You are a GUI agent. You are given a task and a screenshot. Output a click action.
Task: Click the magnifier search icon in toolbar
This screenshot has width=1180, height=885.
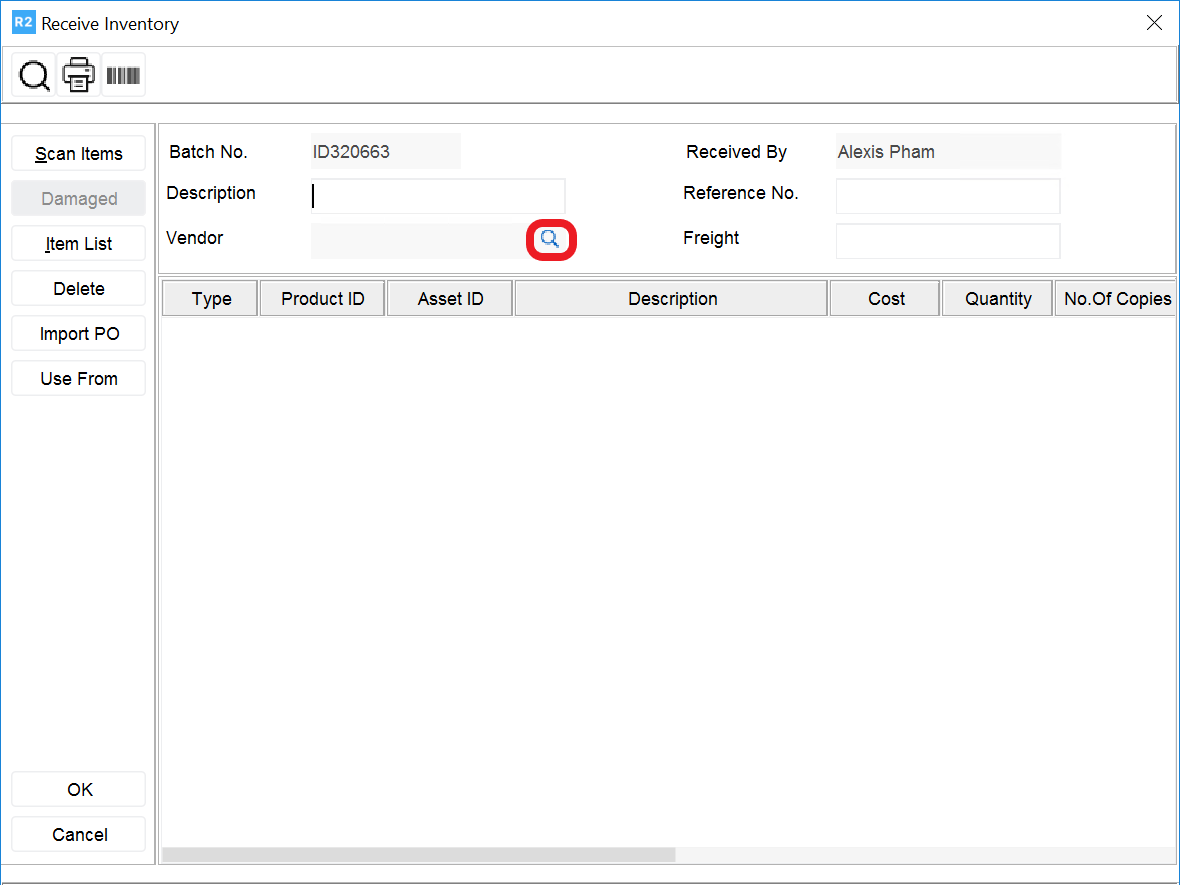point(34,75)
